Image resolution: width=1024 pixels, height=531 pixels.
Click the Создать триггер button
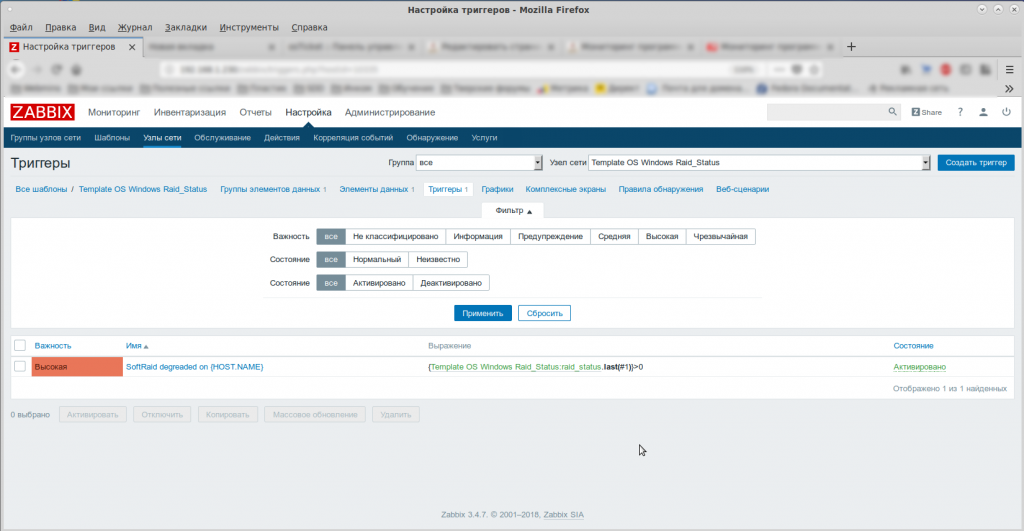click(x=976, y=163)
